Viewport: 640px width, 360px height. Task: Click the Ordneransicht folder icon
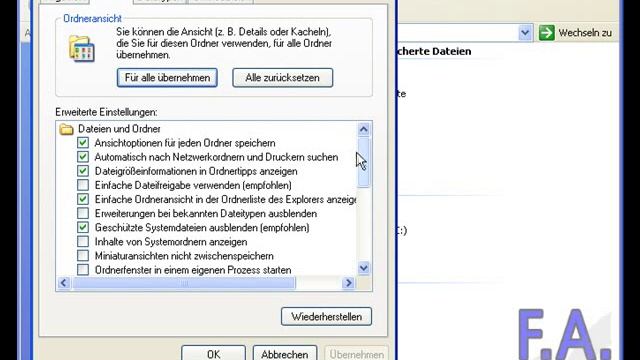point(82,49)
